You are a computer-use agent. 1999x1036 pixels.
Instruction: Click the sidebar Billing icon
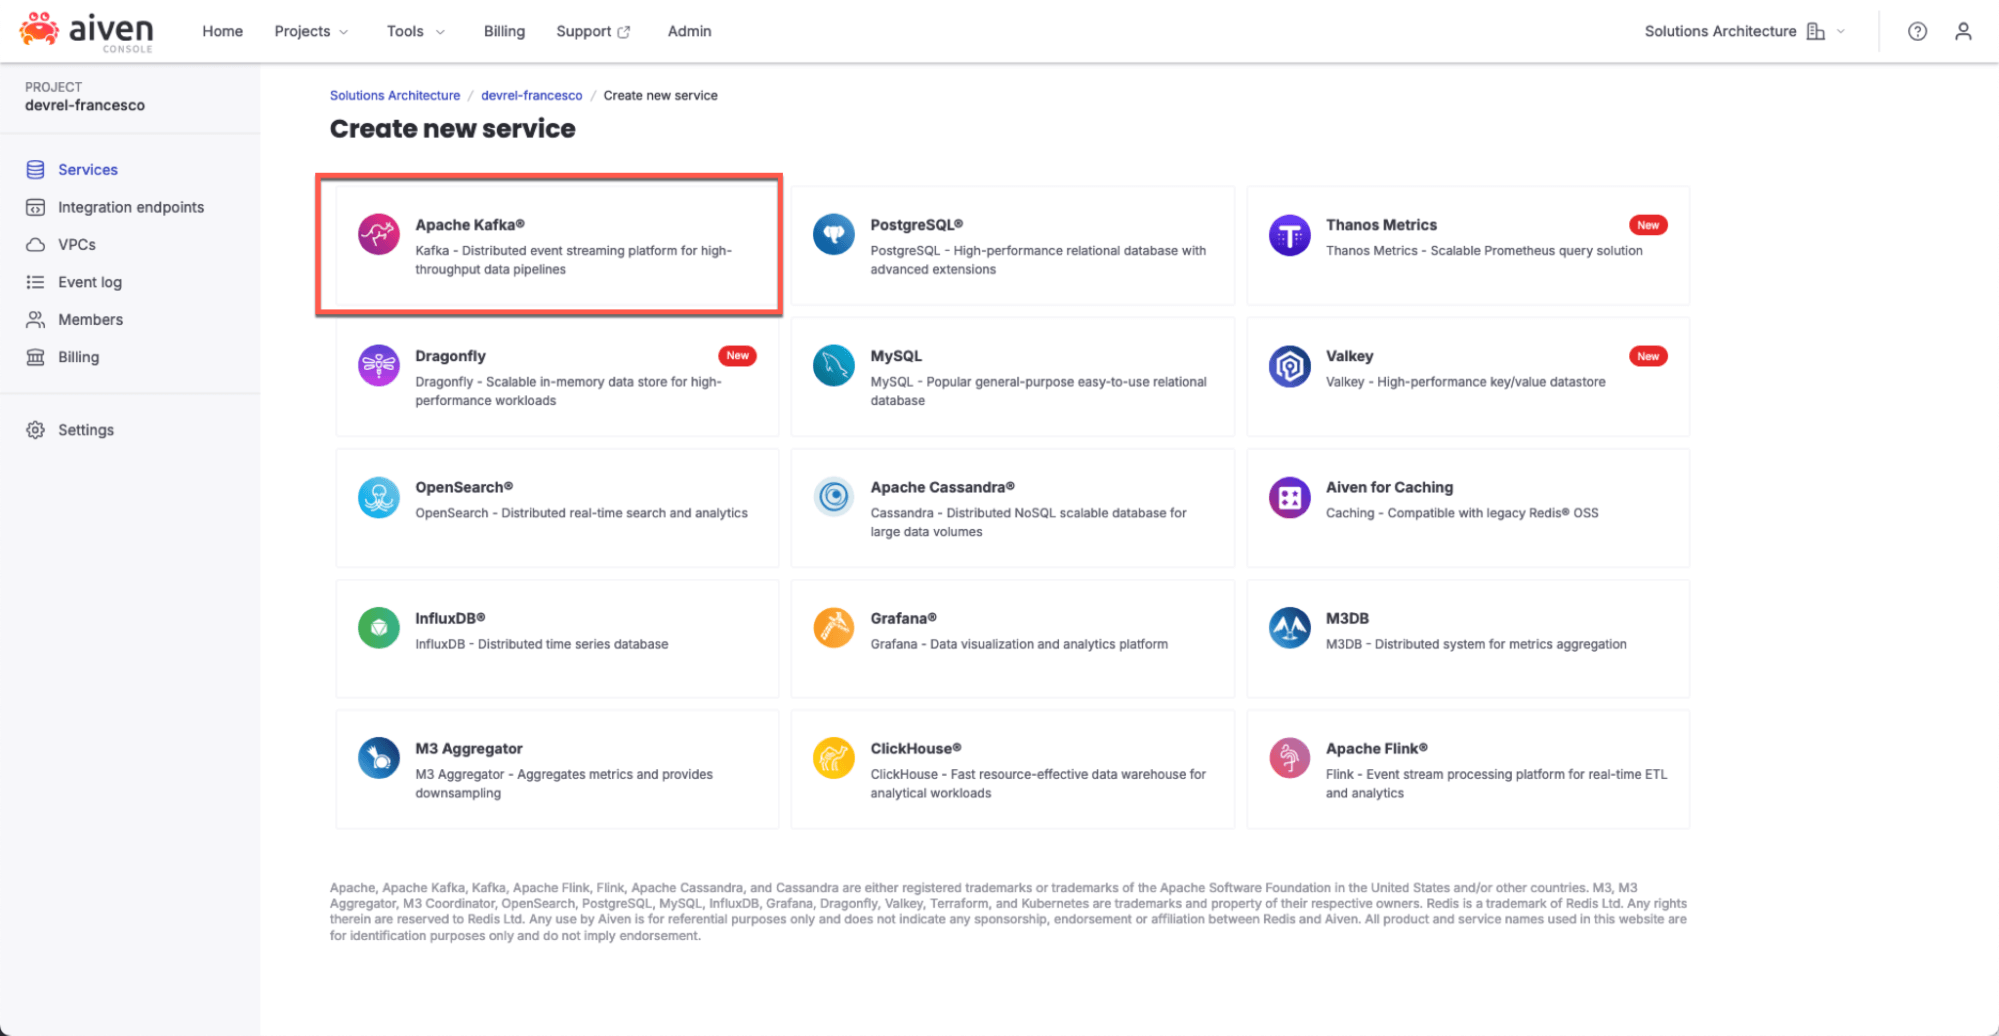[x=35, y=357]
